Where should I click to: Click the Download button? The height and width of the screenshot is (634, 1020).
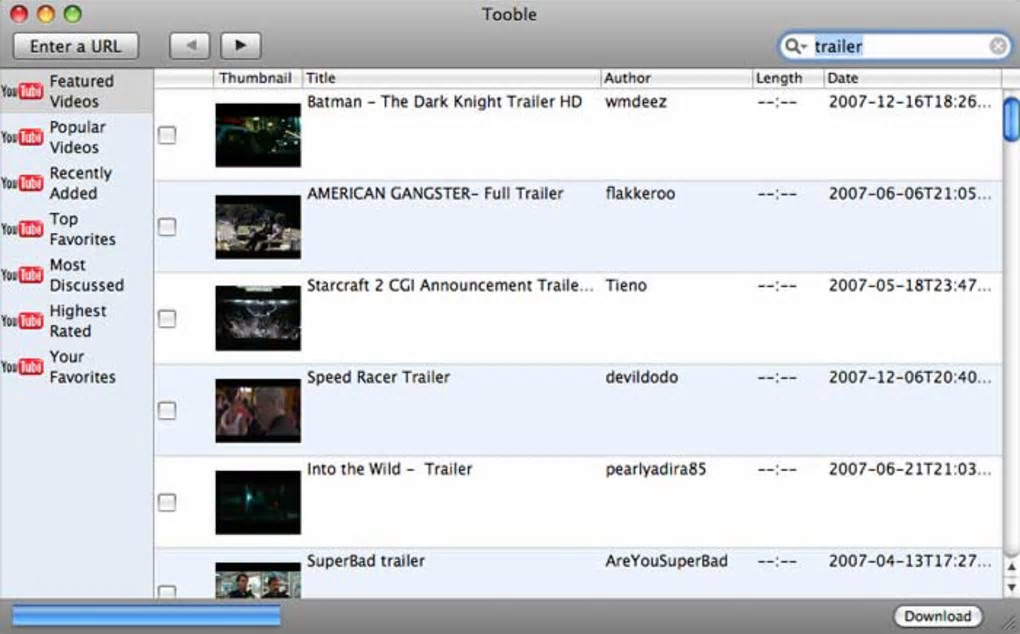coord(937,616)
